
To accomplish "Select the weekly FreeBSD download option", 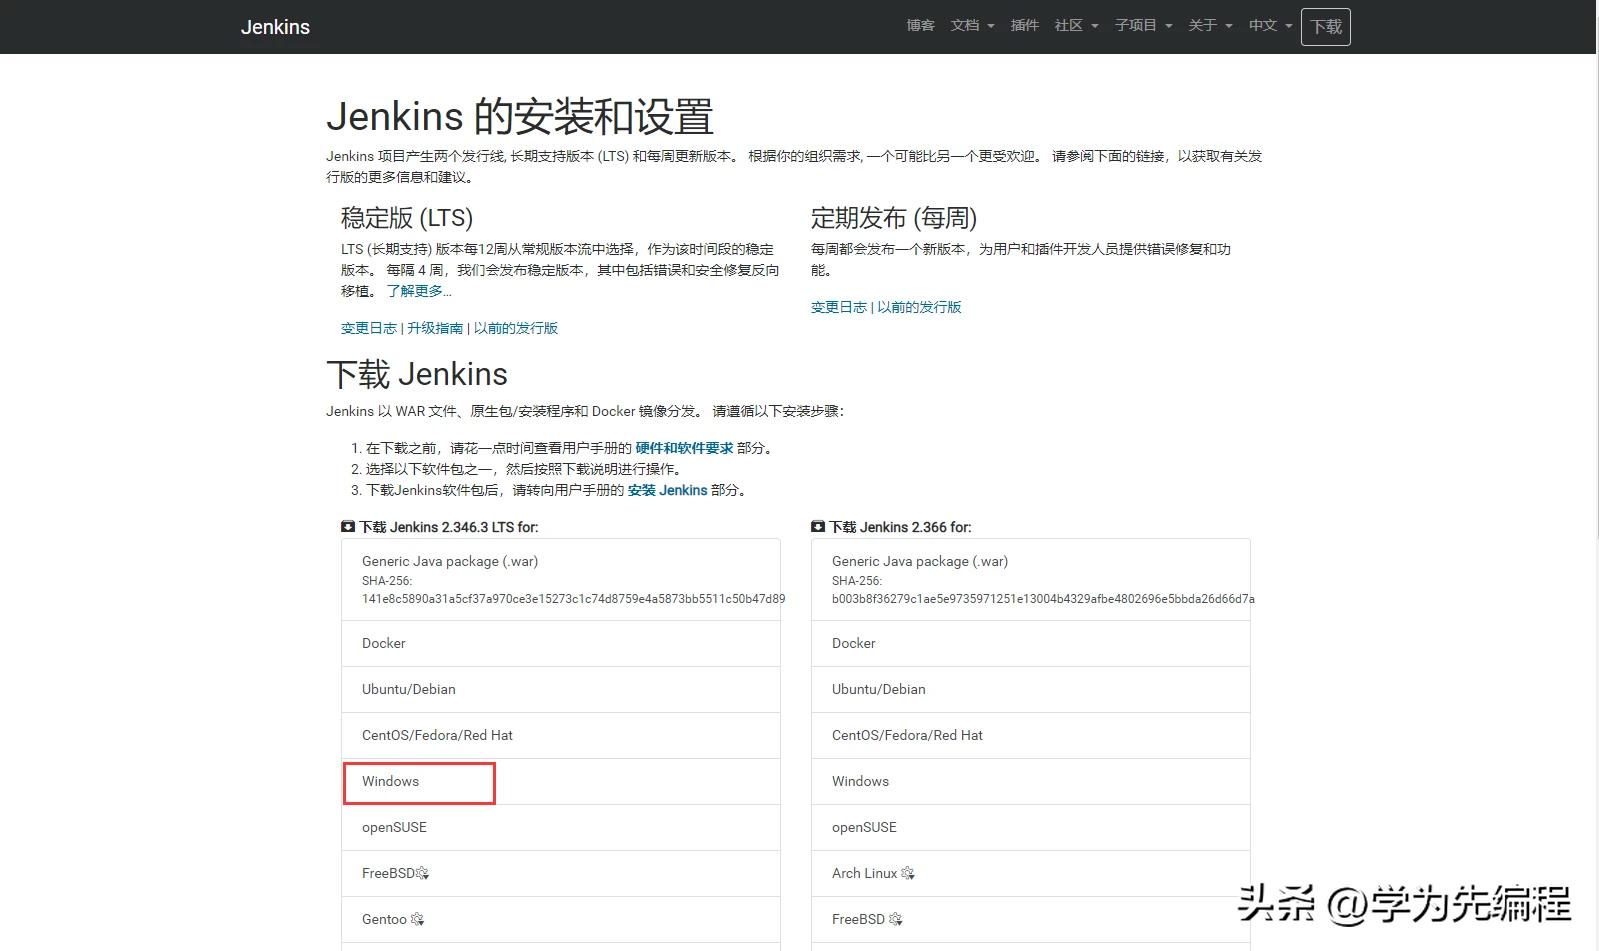I will 1030,919.
